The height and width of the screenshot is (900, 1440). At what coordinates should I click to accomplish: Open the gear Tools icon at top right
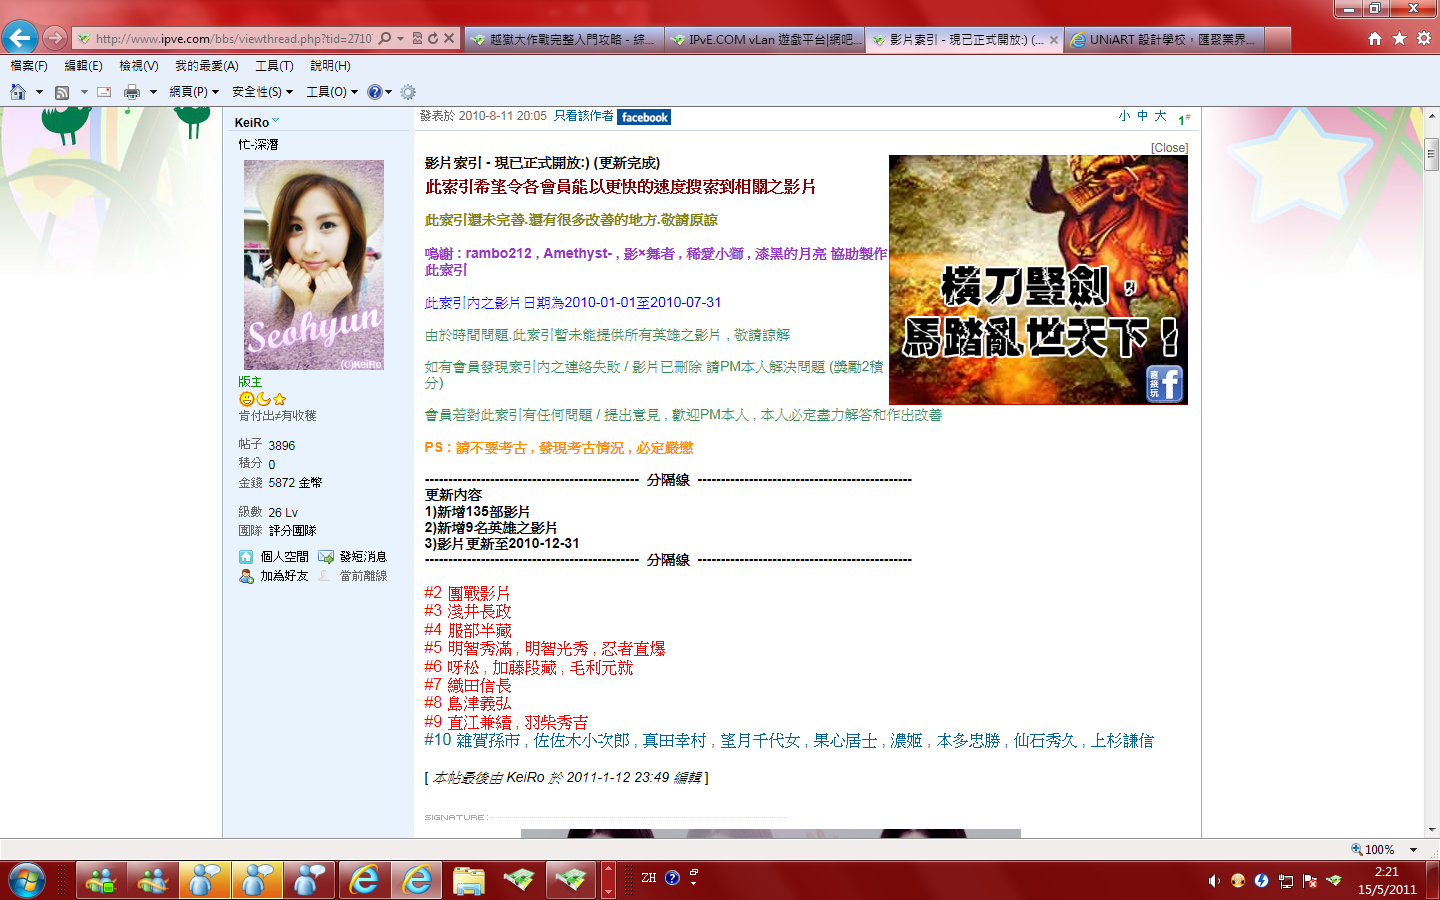pos(1423,38)
